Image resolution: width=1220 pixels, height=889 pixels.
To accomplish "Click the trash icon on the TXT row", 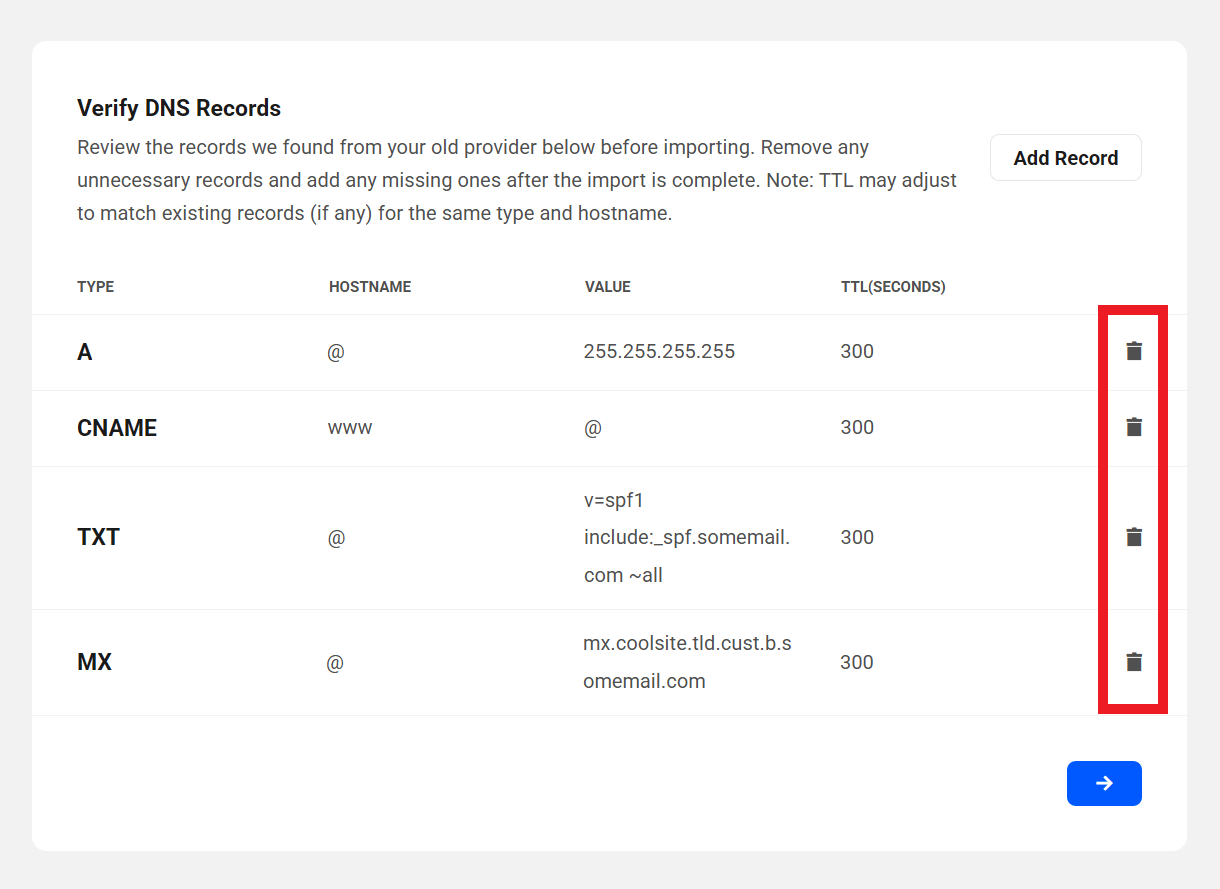I will point(1134,537).
